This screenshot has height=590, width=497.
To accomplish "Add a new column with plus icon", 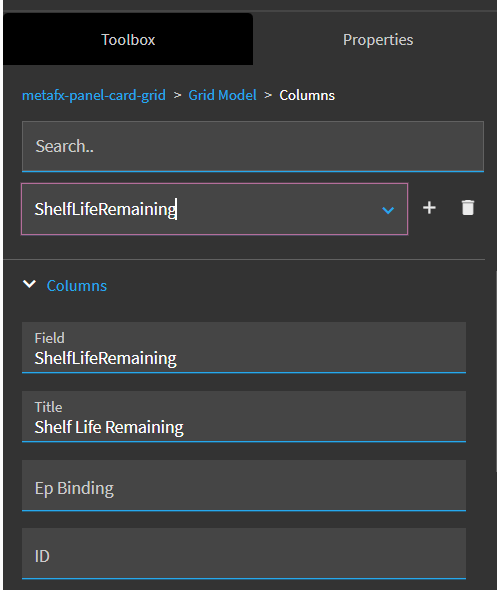I will pos(429,208).
